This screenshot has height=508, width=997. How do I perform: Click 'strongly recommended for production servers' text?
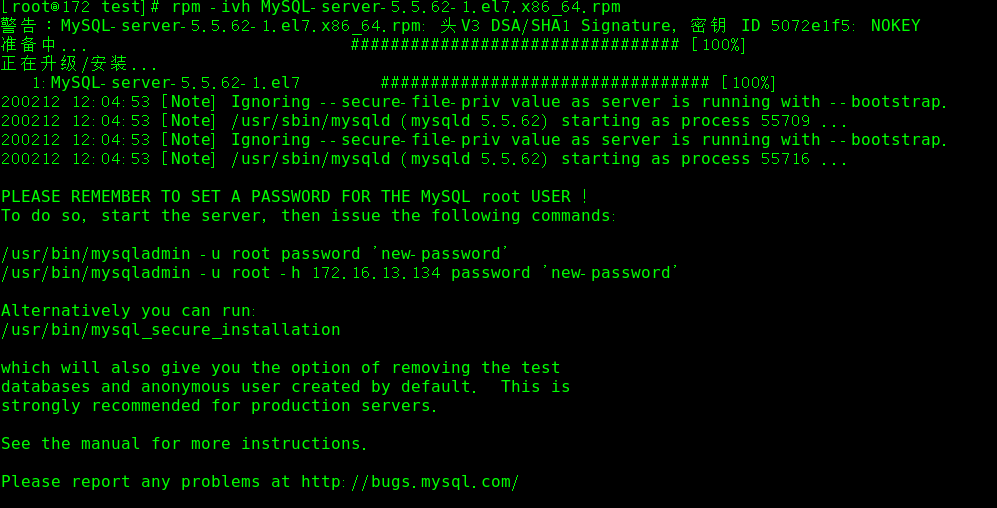[x=219, y=406]
